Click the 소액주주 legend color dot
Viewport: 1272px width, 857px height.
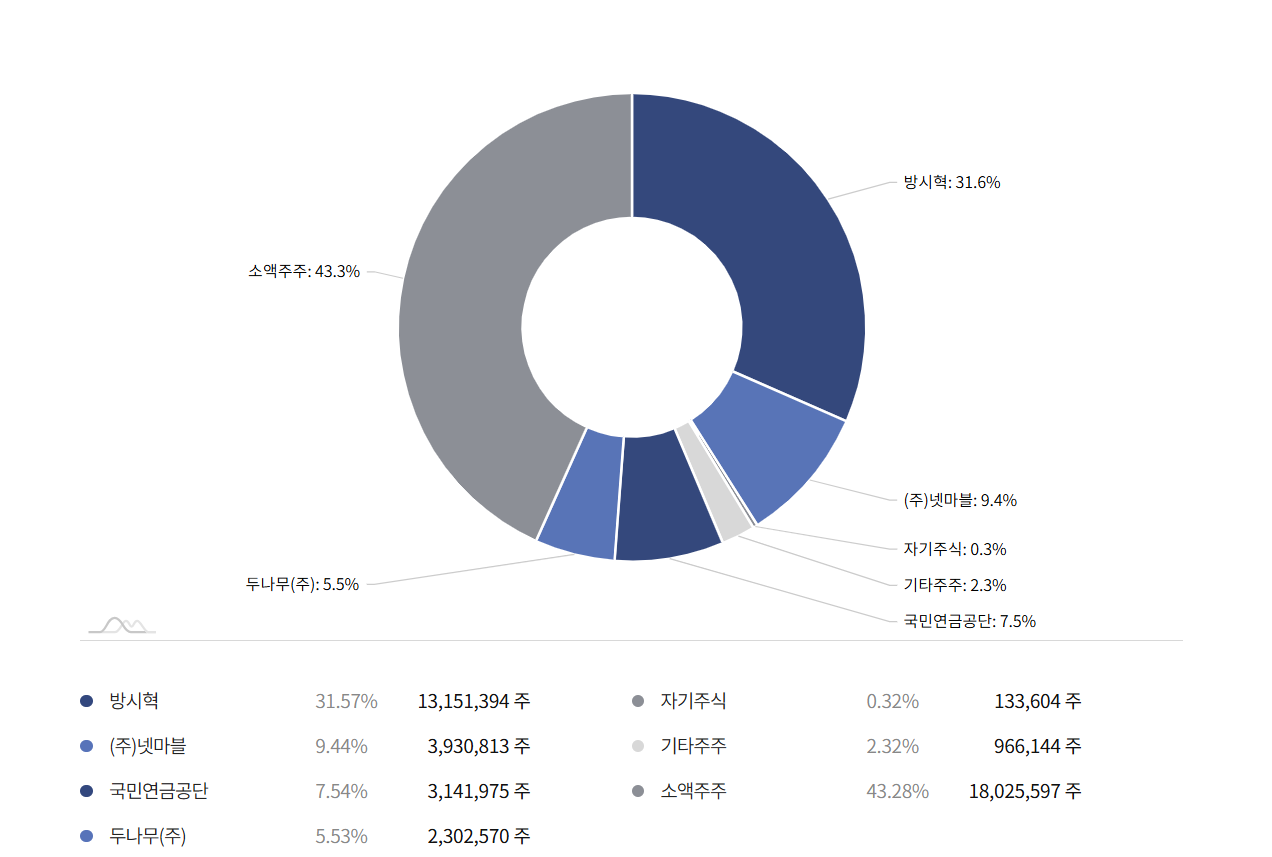coord(638,791)
